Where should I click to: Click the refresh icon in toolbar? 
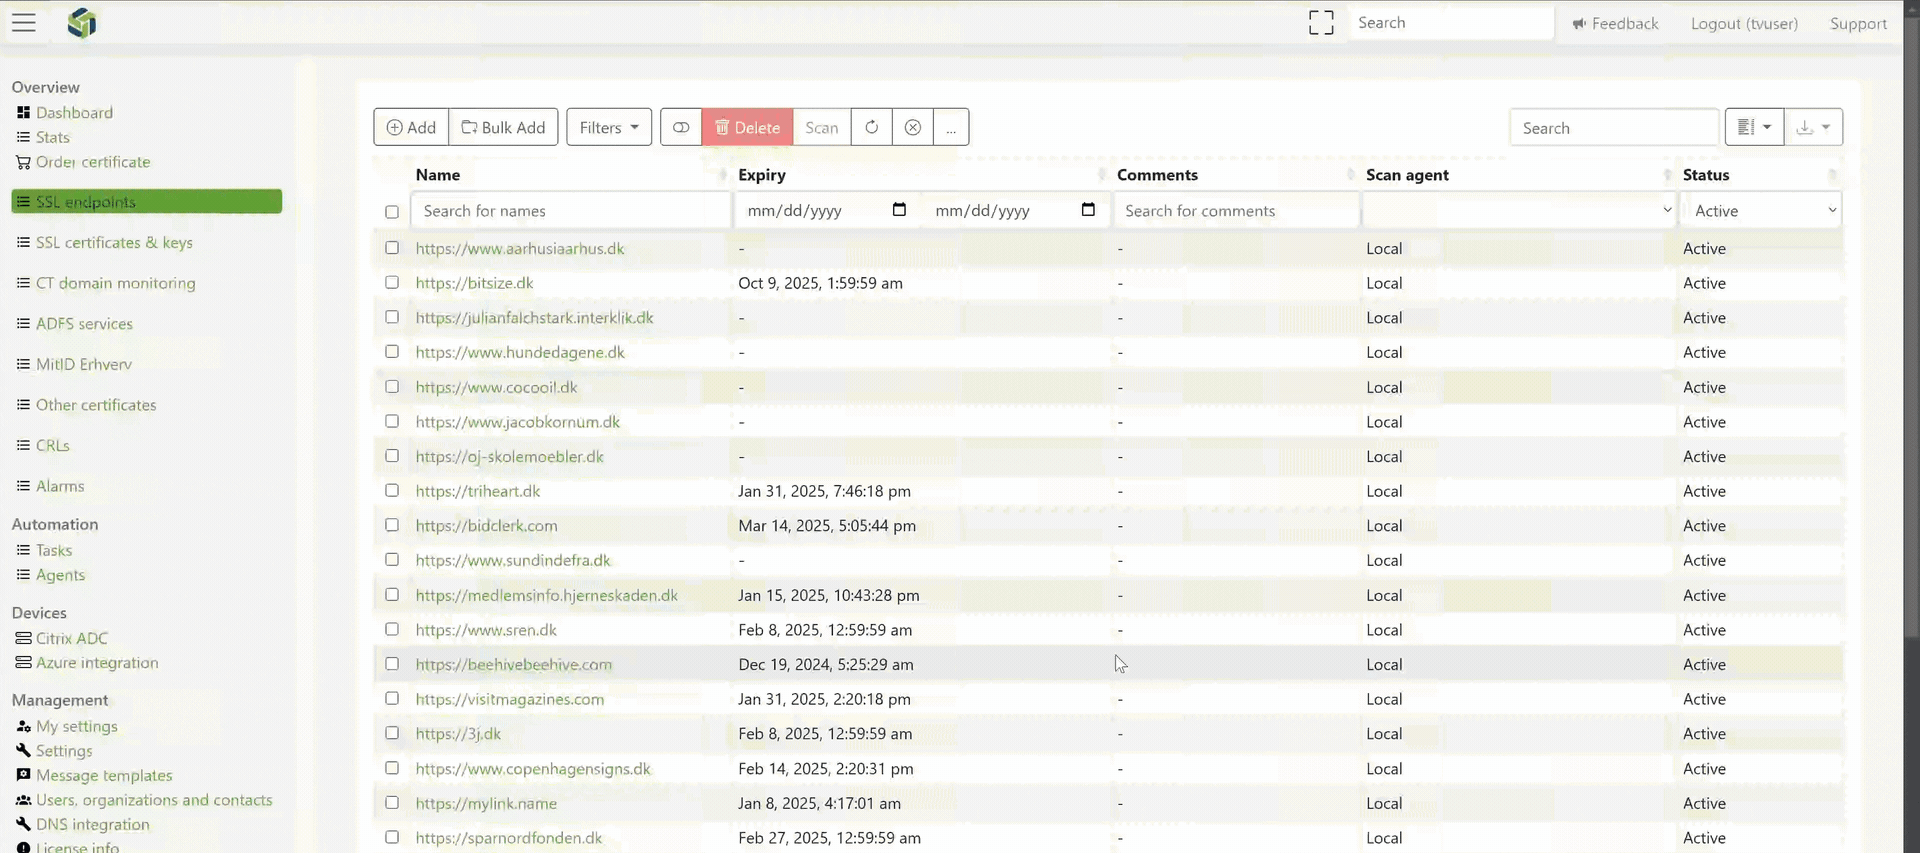click(872, 127)
